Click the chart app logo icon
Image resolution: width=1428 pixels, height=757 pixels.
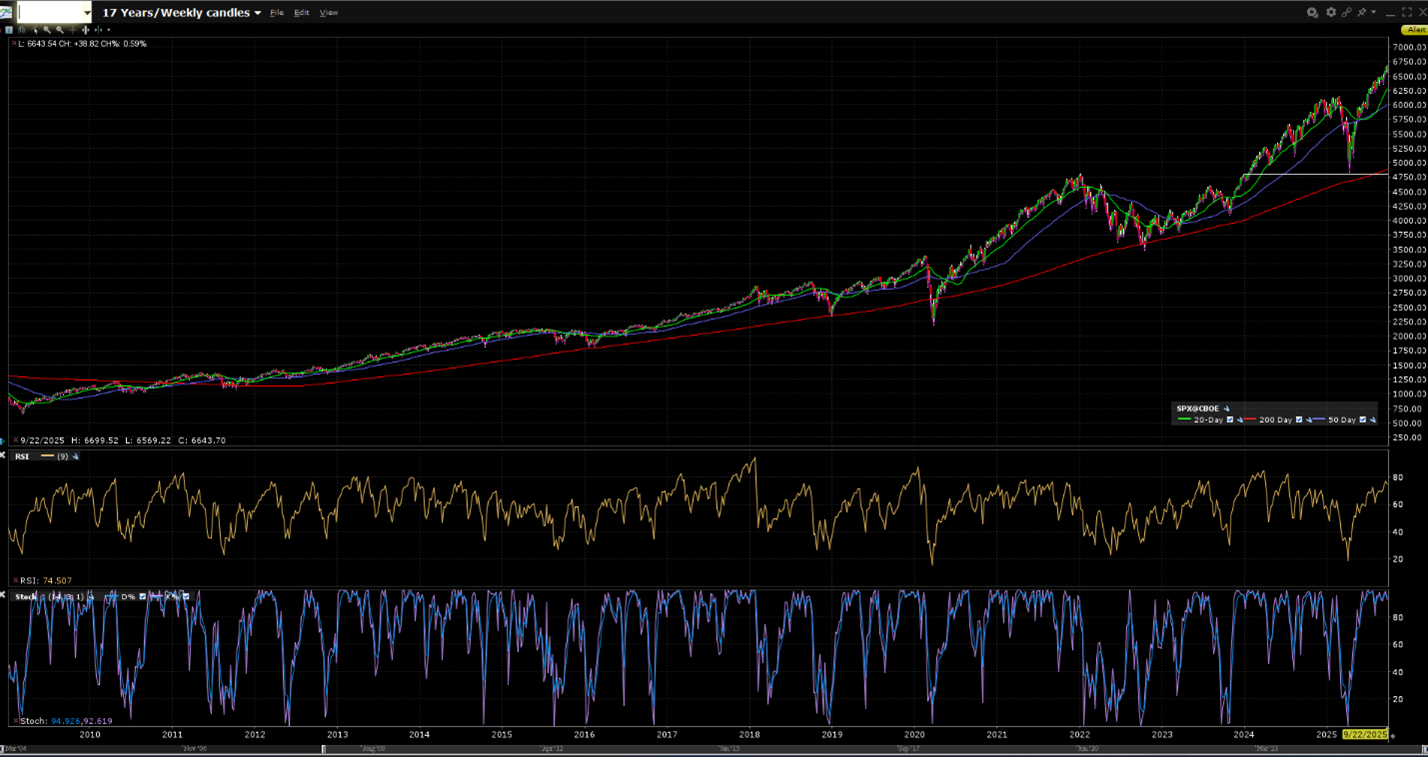point(8,12)
